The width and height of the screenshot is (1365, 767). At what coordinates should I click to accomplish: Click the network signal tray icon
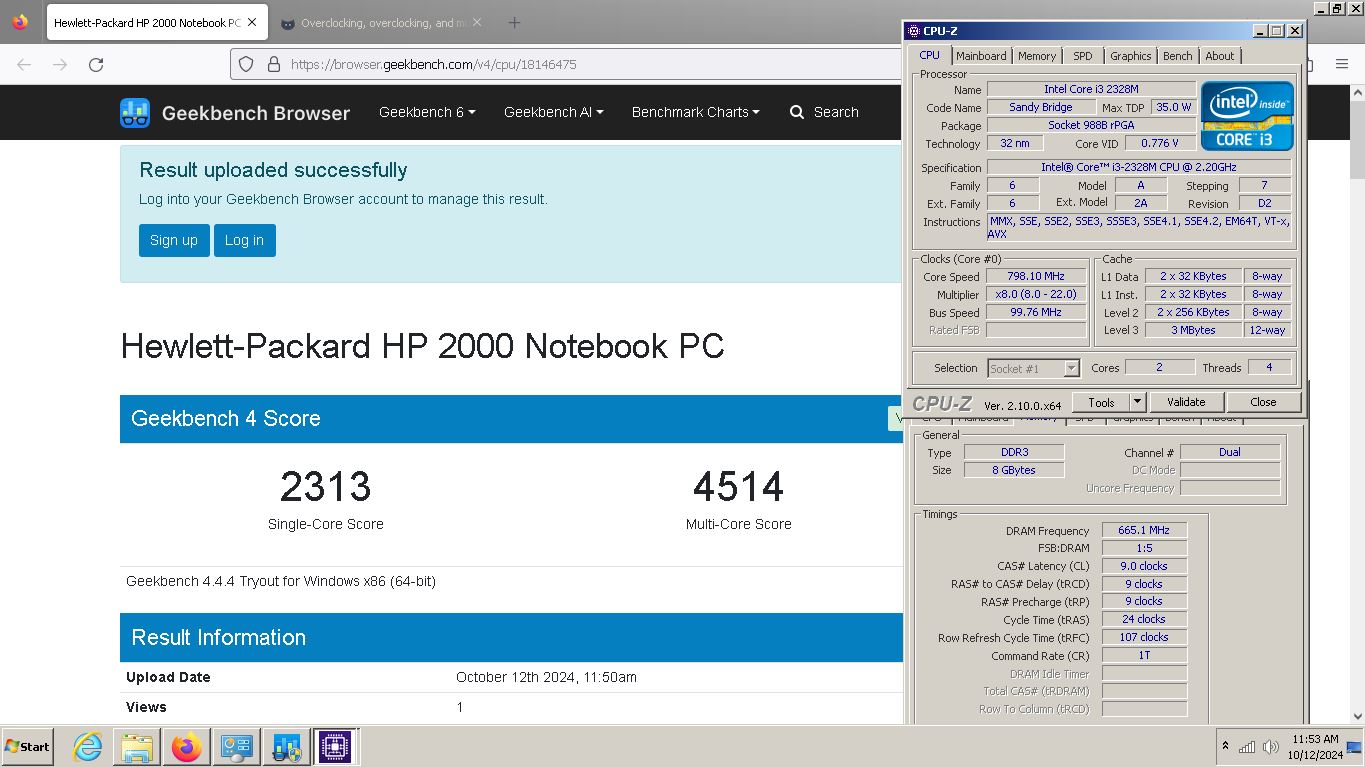[1247, 746]
